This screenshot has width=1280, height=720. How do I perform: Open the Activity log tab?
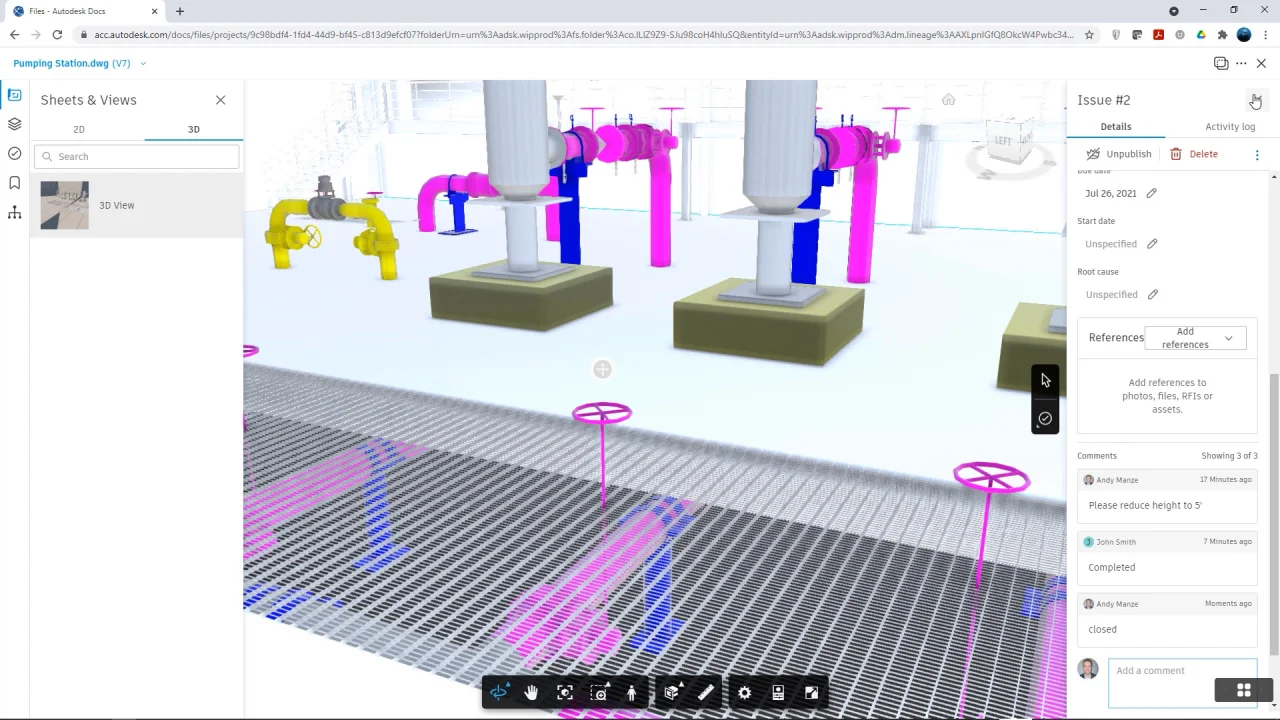tap(1230, 127)
